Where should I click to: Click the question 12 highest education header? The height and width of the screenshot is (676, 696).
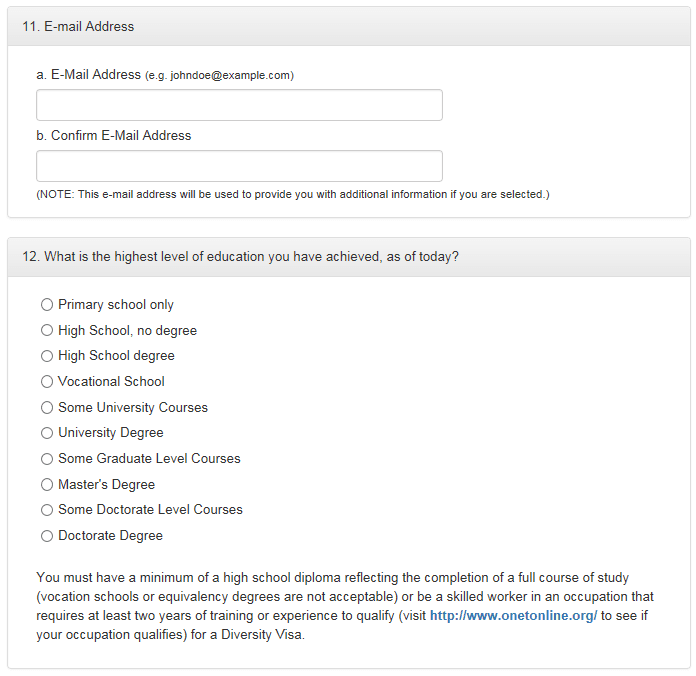(240, 257)
